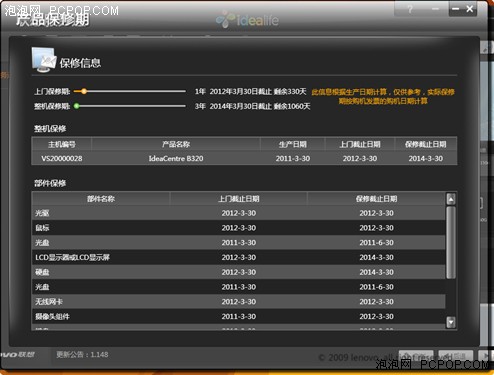Click 上门截止日期 header in parts table

(239, 199)
